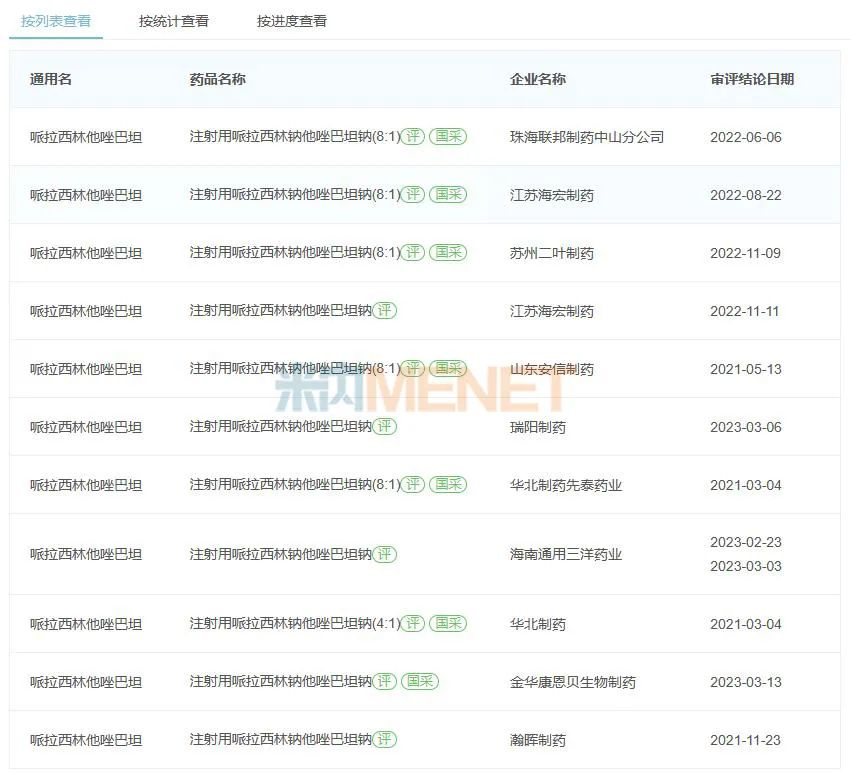The height and width of the screenshot is (774, 851).
Task: Click the 药品名称 column header
Action: (218, 79)
